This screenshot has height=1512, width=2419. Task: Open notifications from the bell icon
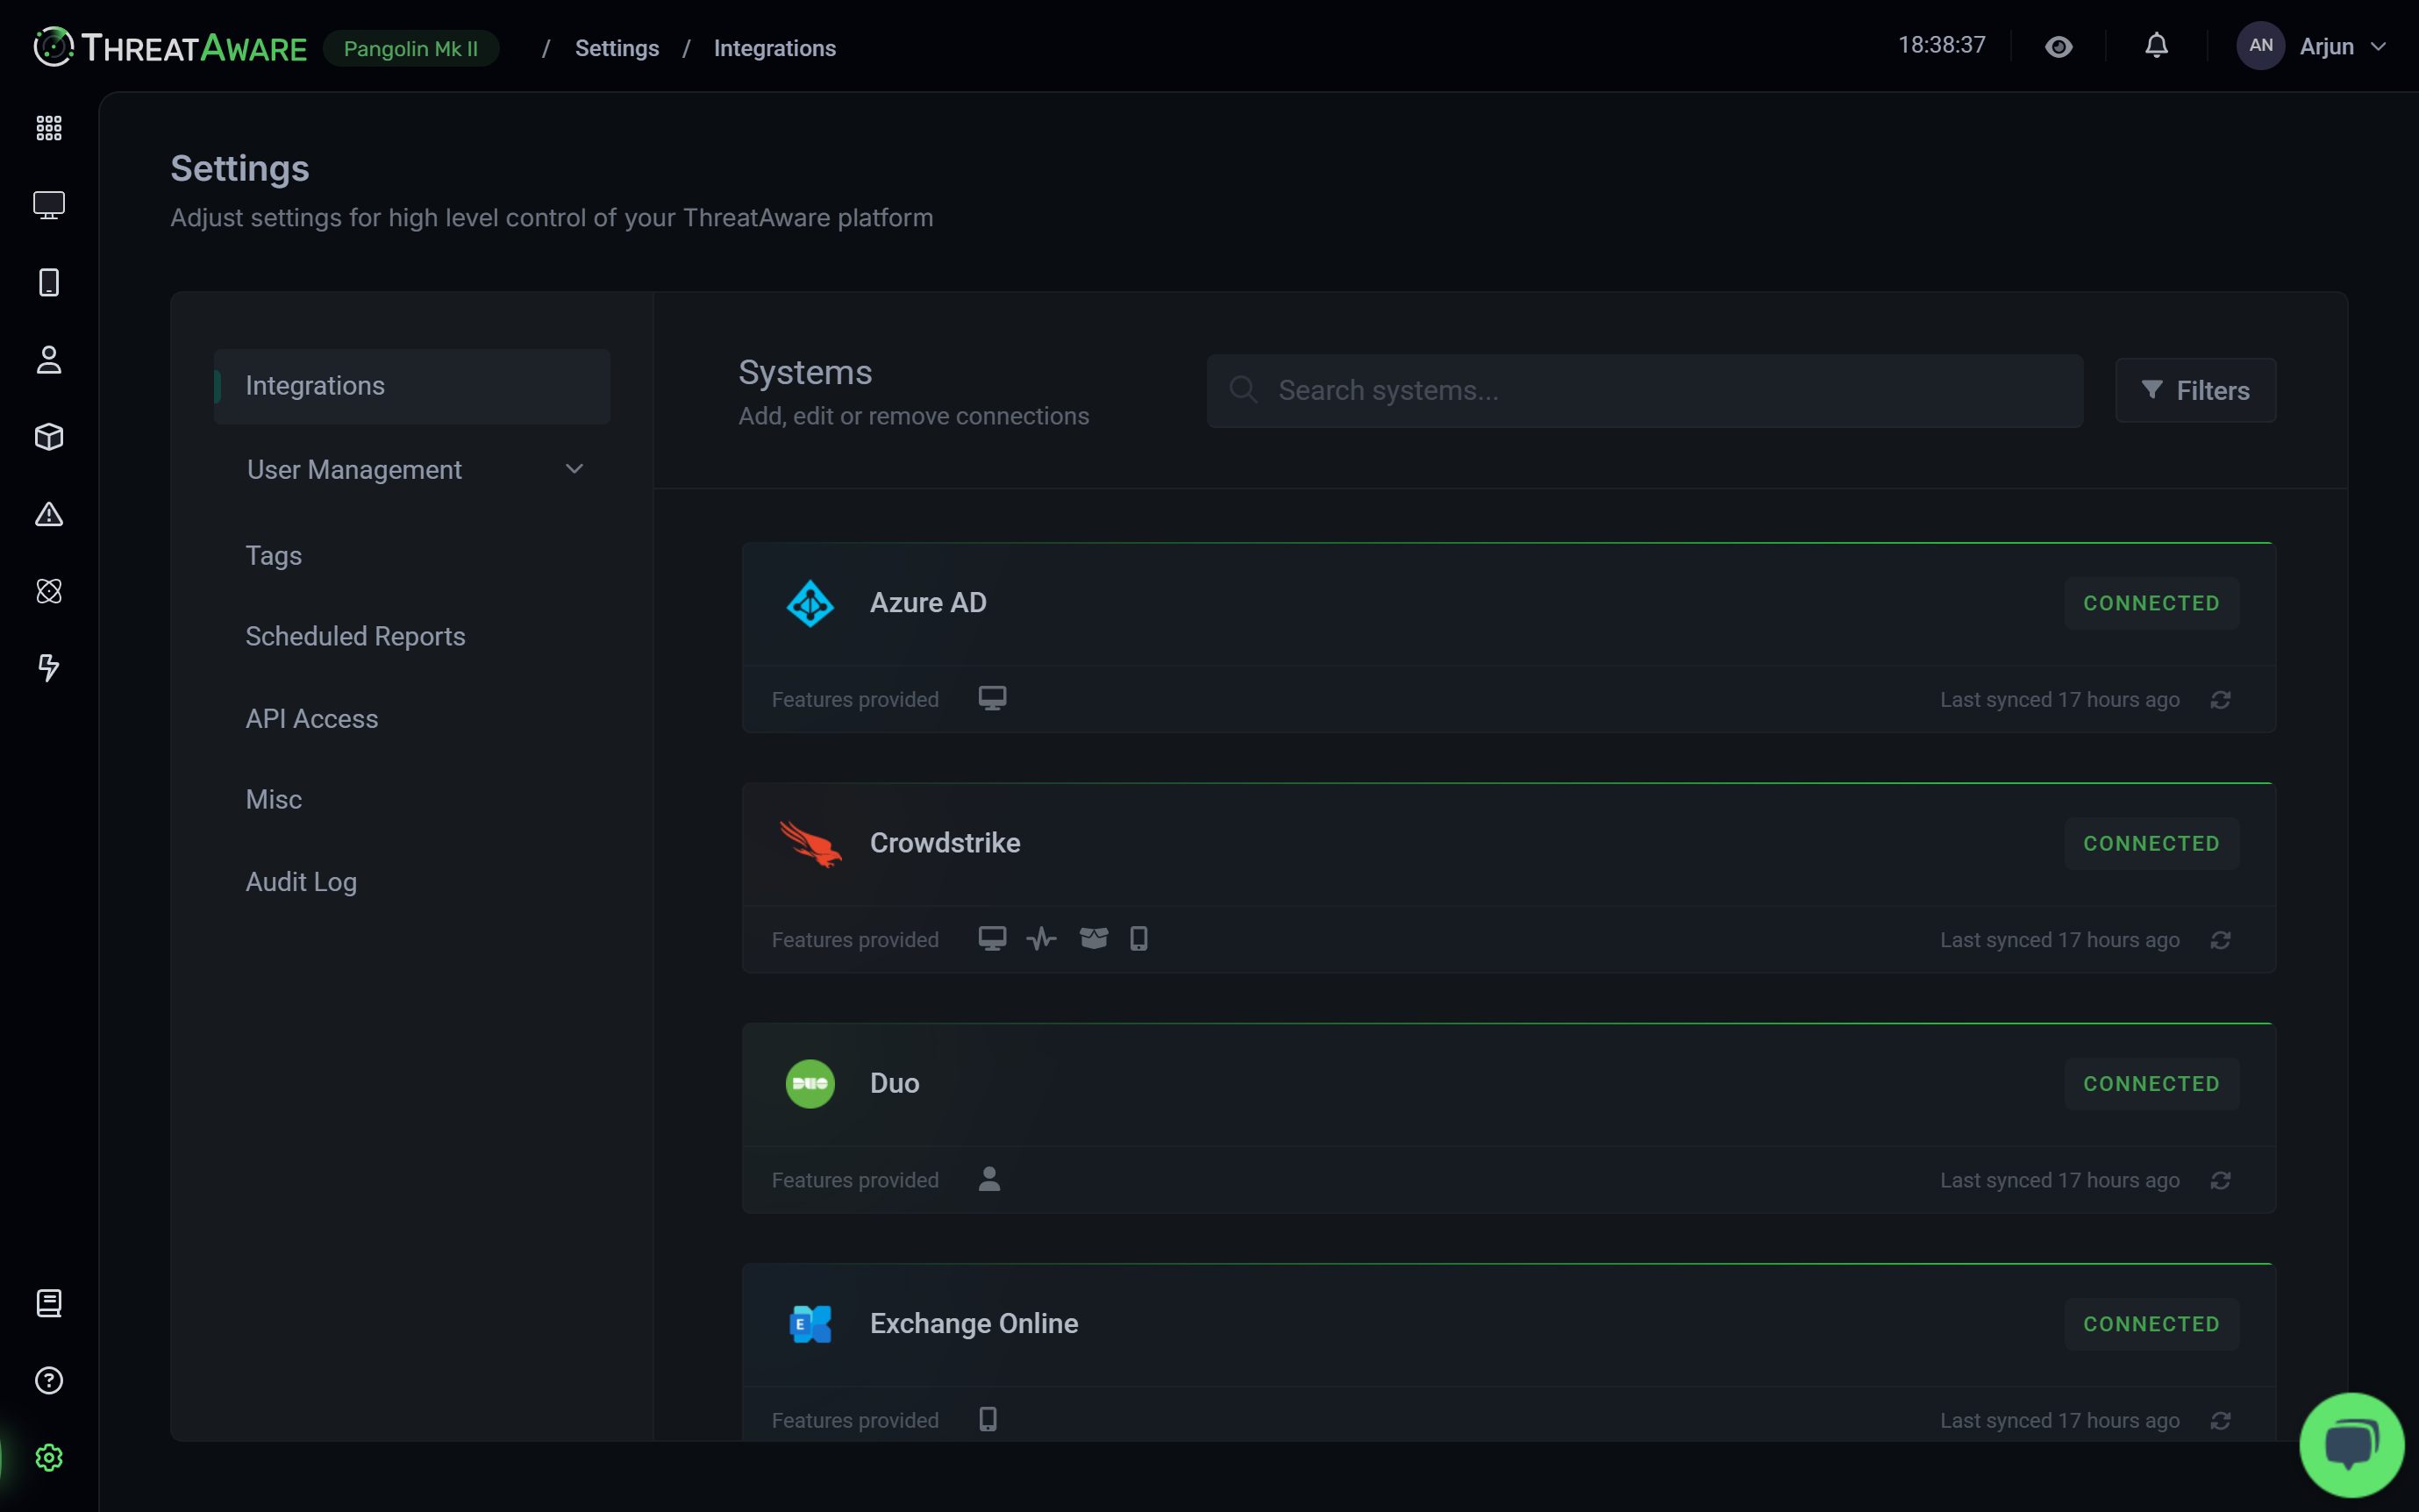tap(2155, 45)
